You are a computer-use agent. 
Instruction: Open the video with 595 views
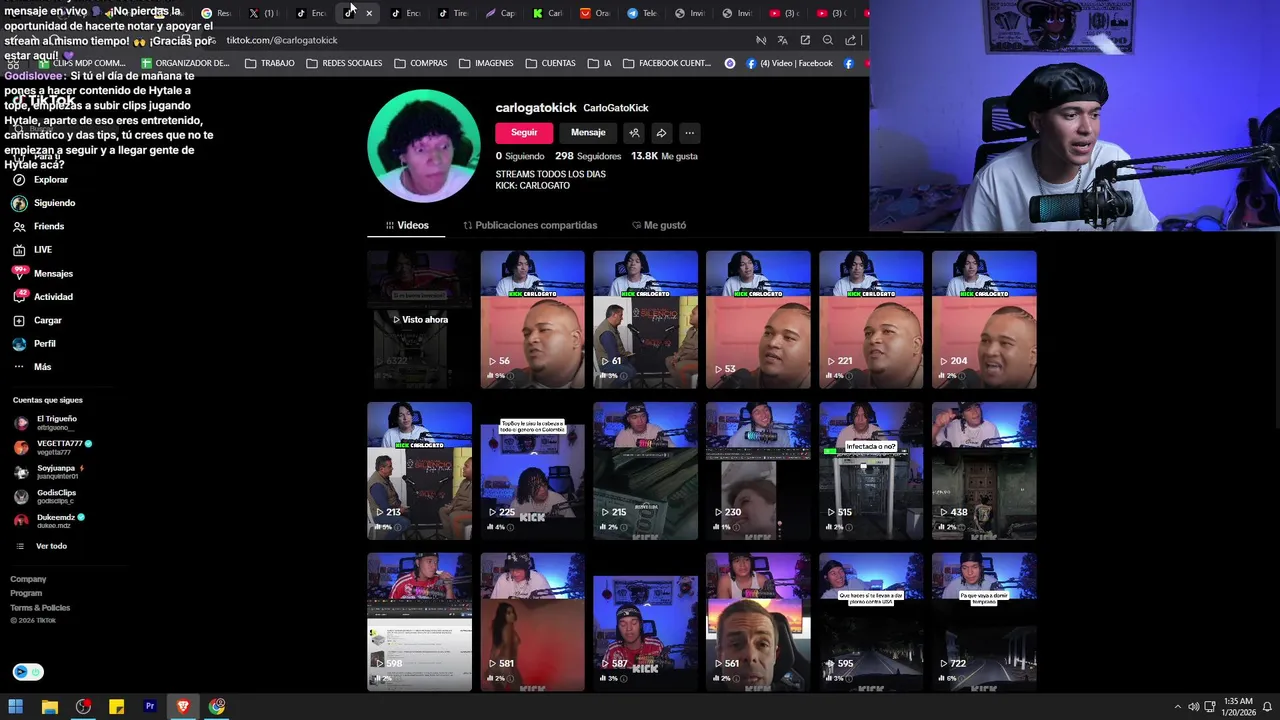[x=871, y=622]
